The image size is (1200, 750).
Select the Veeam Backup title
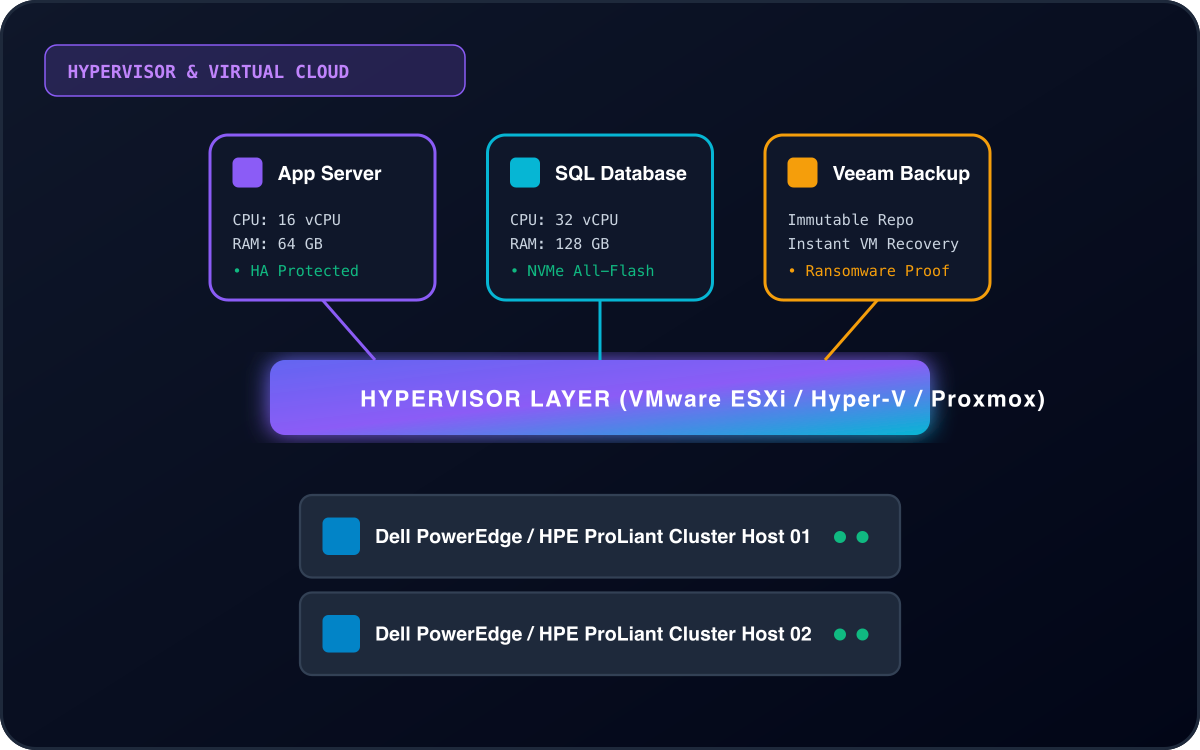[x=901, y=173]
